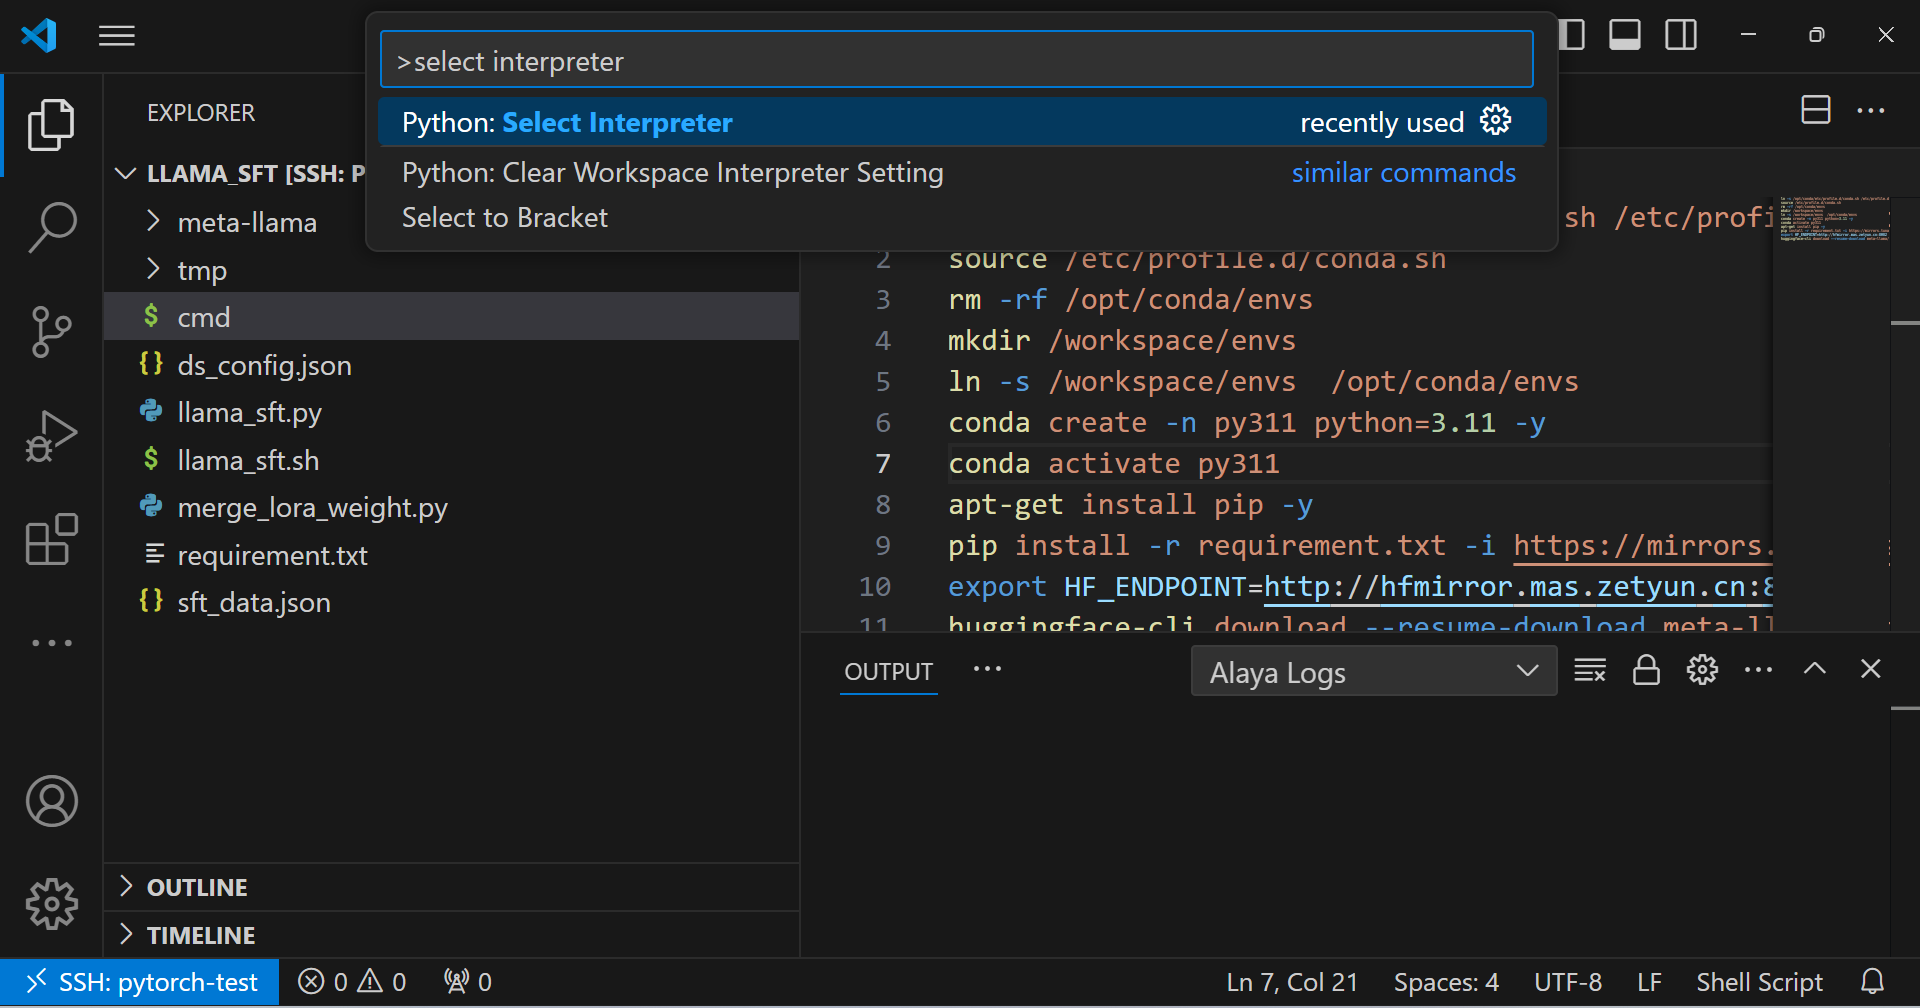Open the Extensions view
The height and width of the screenshot is (1008, 1920).
(x=51, y=540)
